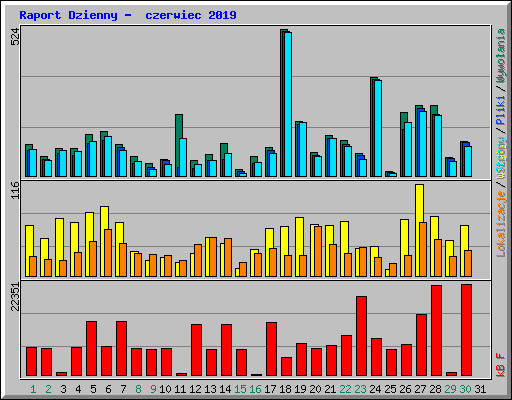Click the green bar for day 11
512x400 pixels.
(x=178, y=145)
